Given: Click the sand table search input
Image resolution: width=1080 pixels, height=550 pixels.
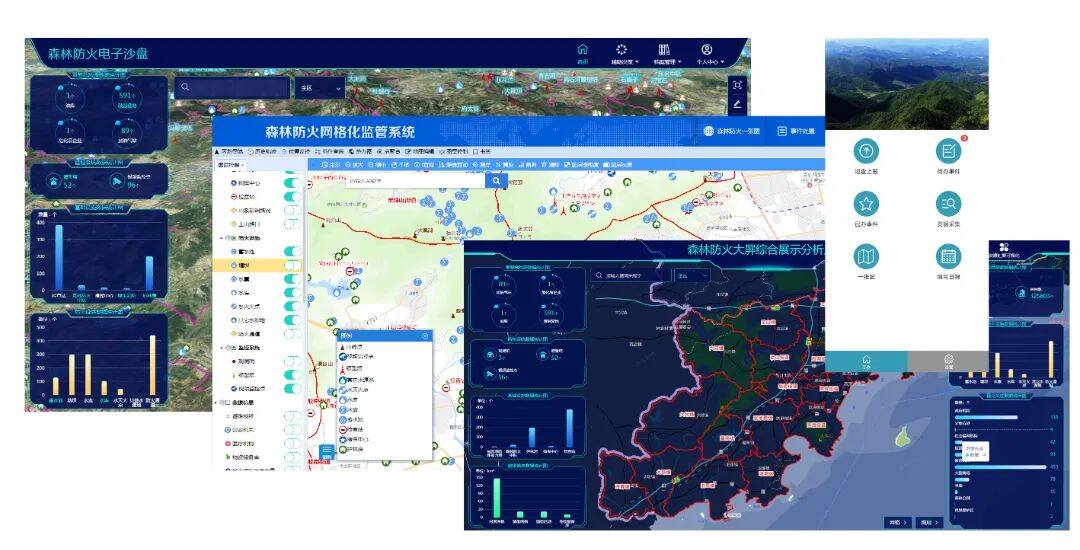Looking at the screenshot, I should pyautogui.click(x=232, y=88).
